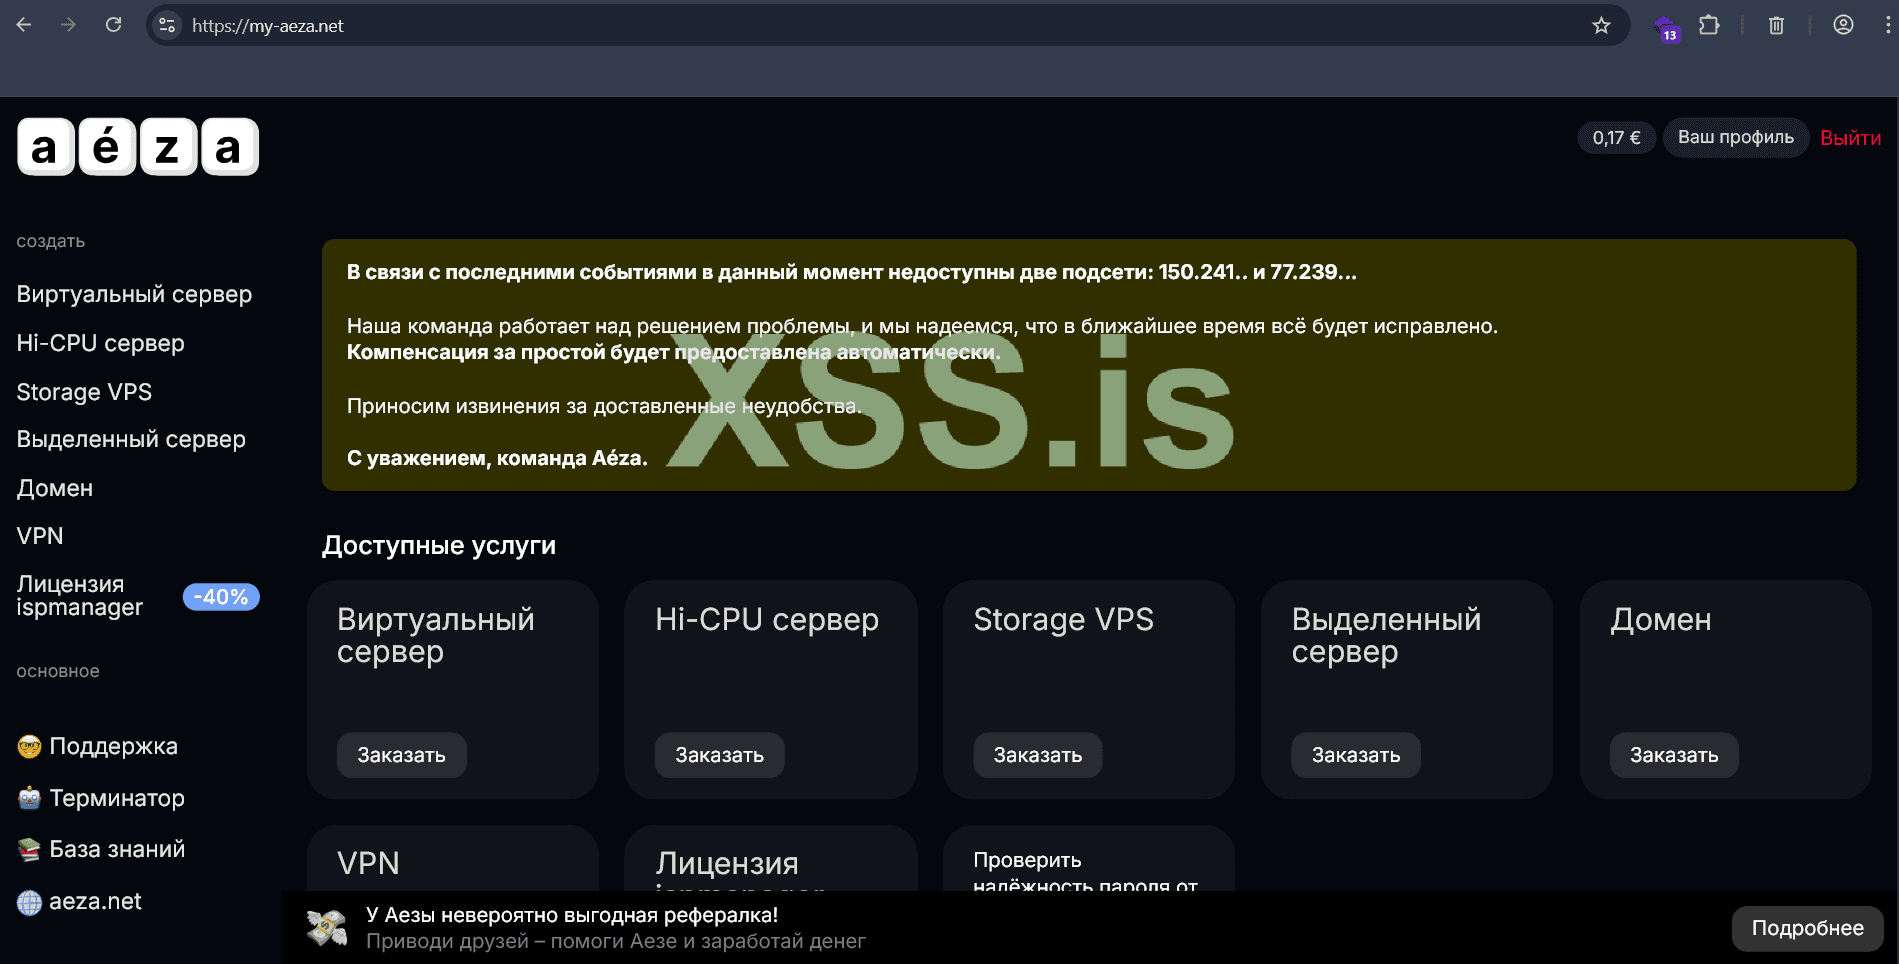
Task: Click the browser back arrow
Action: coord(24,25)
